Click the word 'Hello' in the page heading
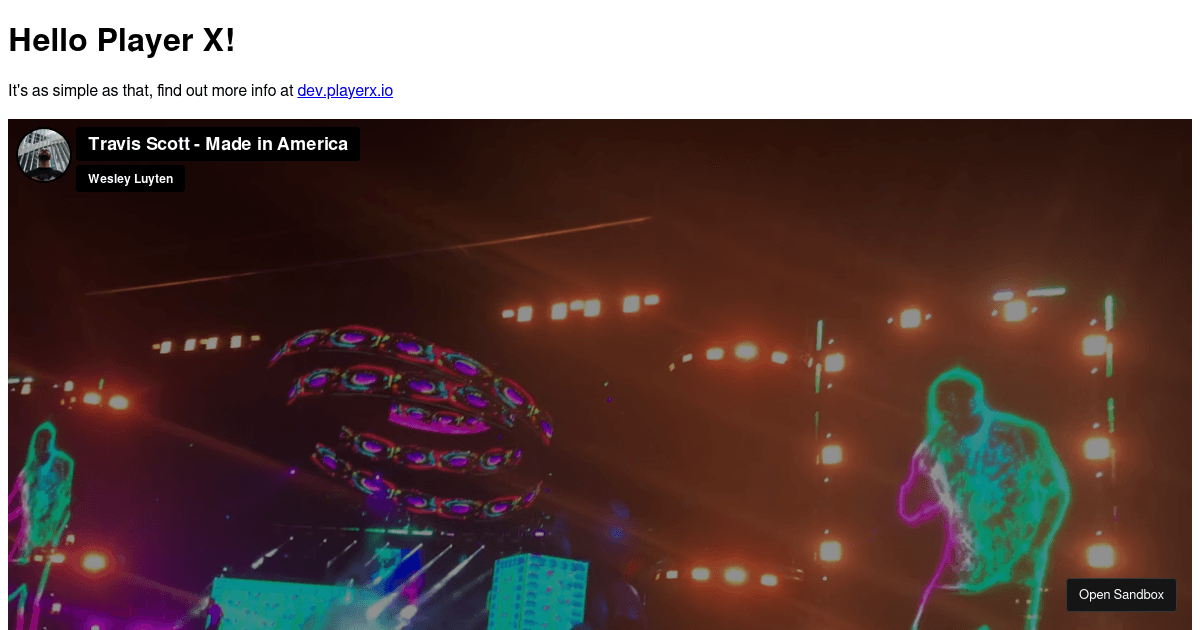Screen dimensions: 1200x630 pyautogui.click(x=48, y=40)
